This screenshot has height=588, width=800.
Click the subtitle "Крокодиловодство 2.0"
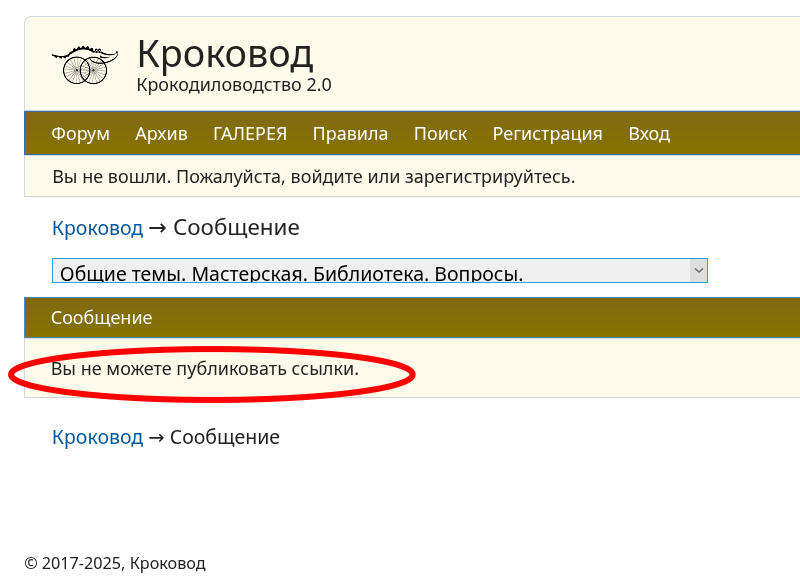click(234, 85)
